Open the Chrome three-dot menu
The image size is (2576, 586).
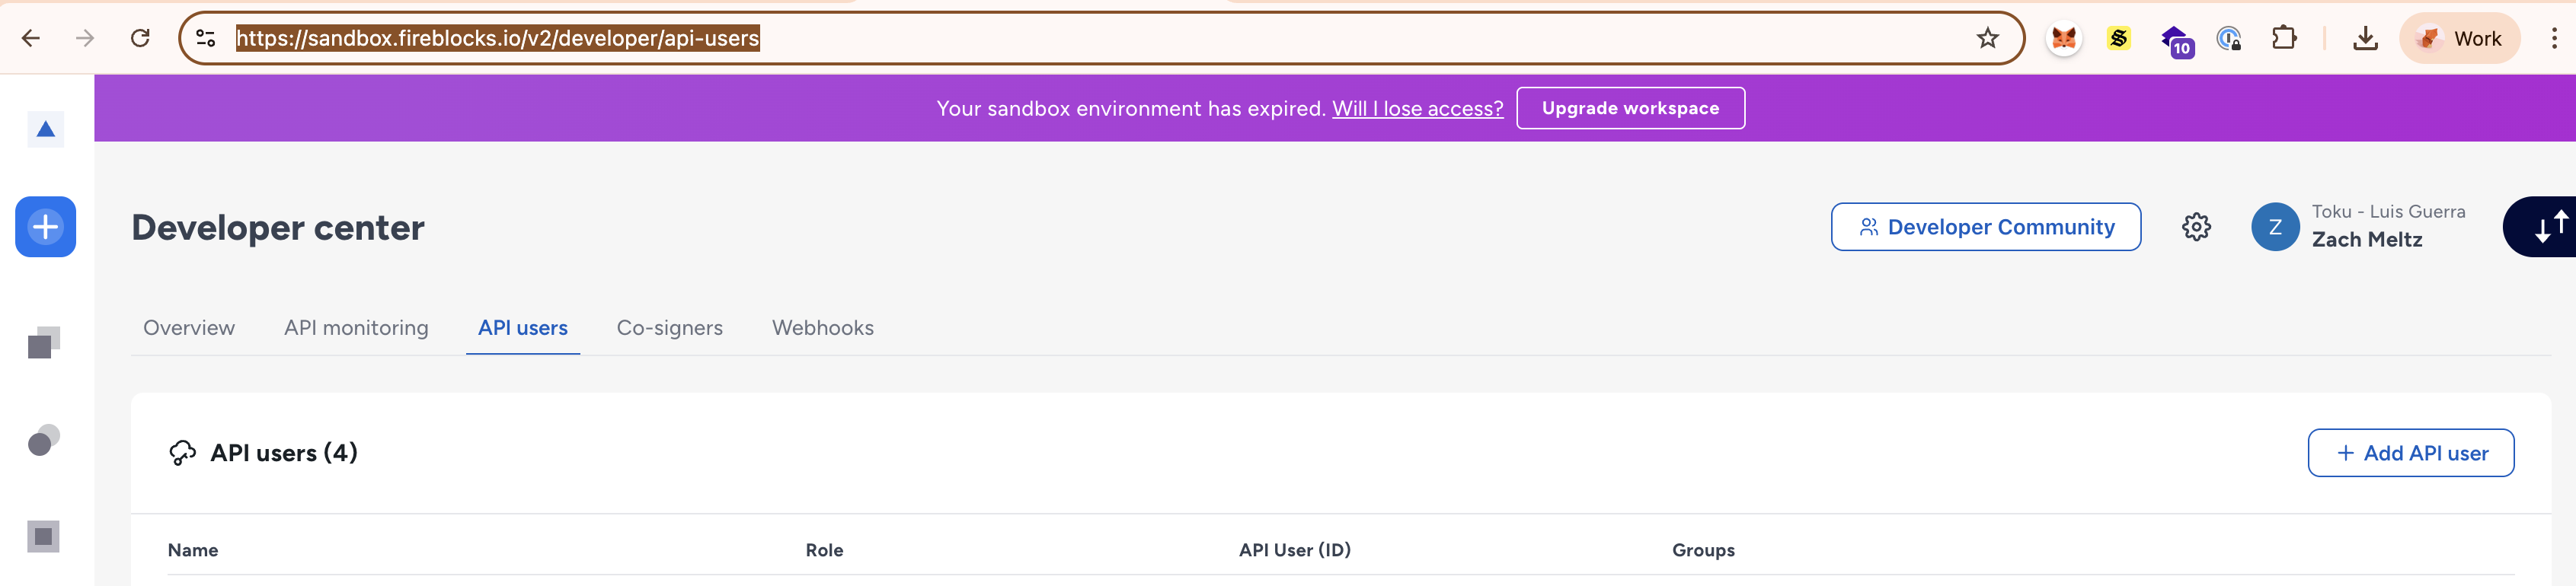click(x=2554, y=38)
